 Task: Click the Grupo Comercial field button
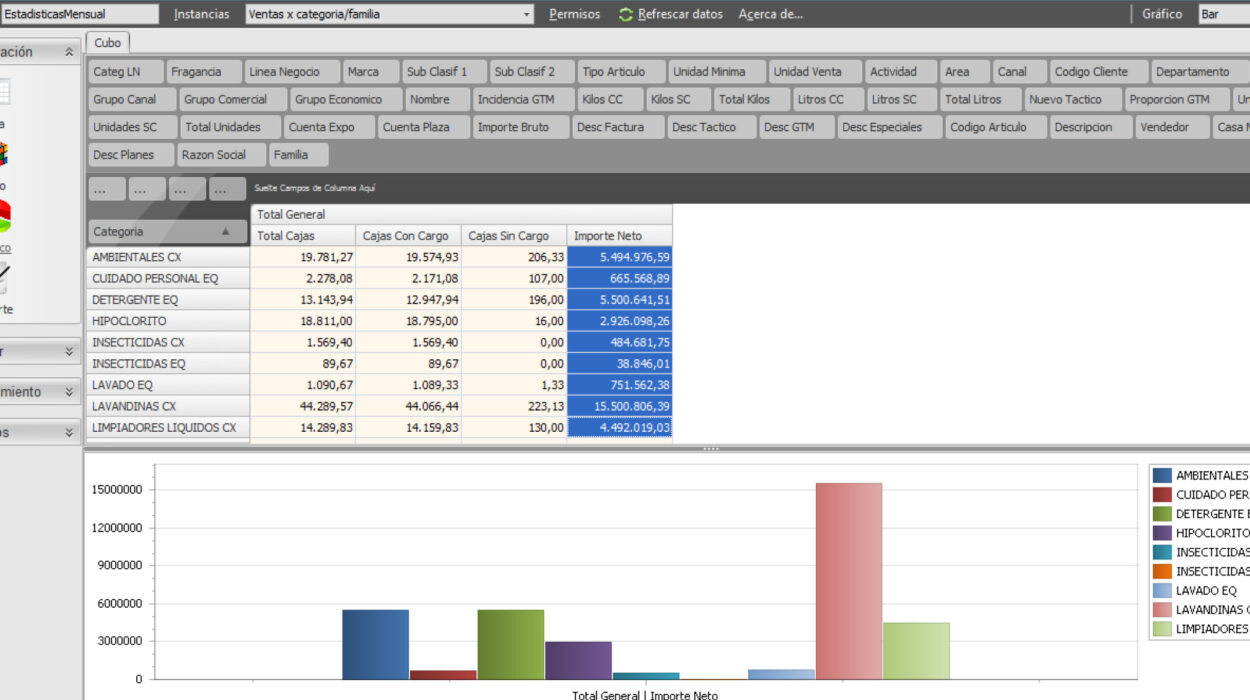[232, 100]
